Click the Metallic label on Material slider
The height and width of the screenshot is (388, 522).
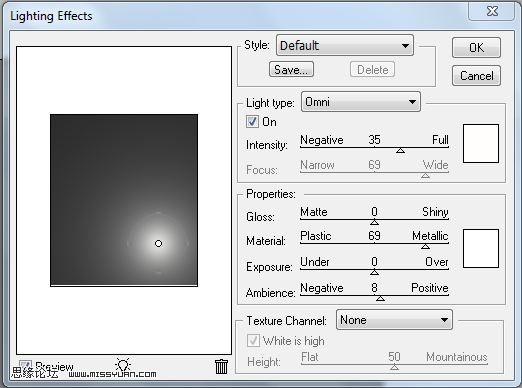430,236
